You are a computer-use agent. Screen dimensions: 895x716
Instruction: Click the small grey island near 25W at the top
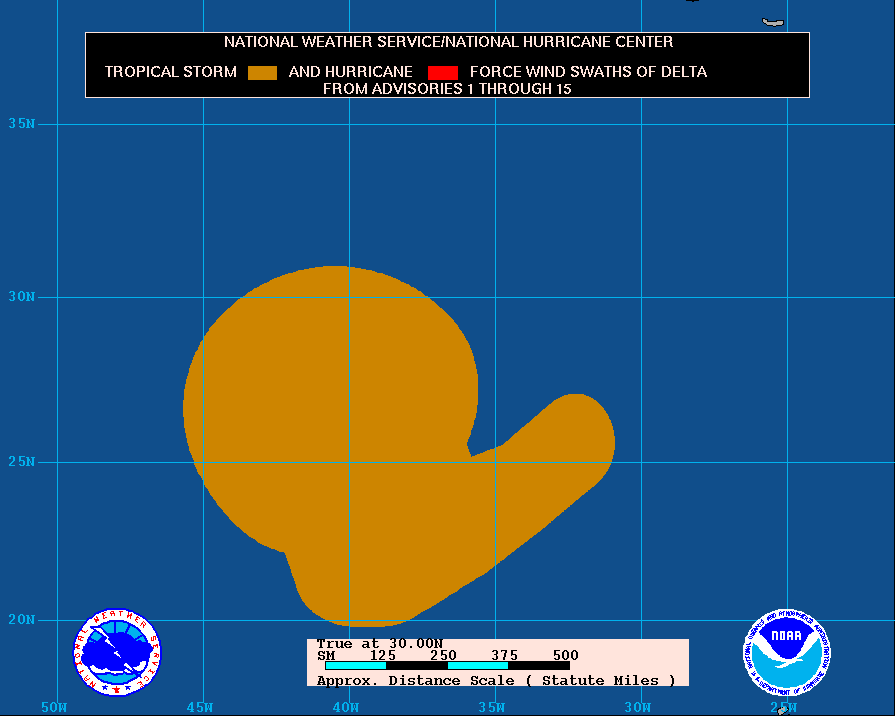(773, 22)
